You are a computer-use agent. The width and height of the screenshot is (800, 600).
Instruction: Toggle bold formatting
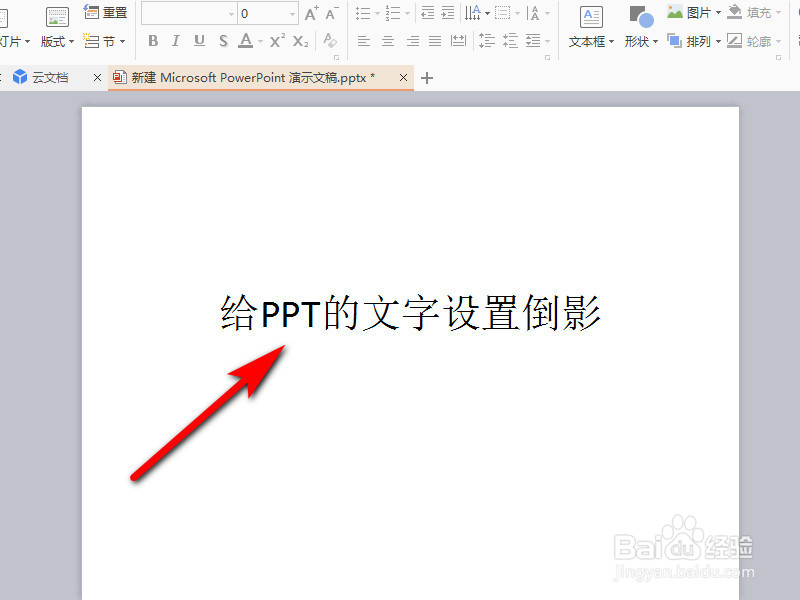point(152,41)
